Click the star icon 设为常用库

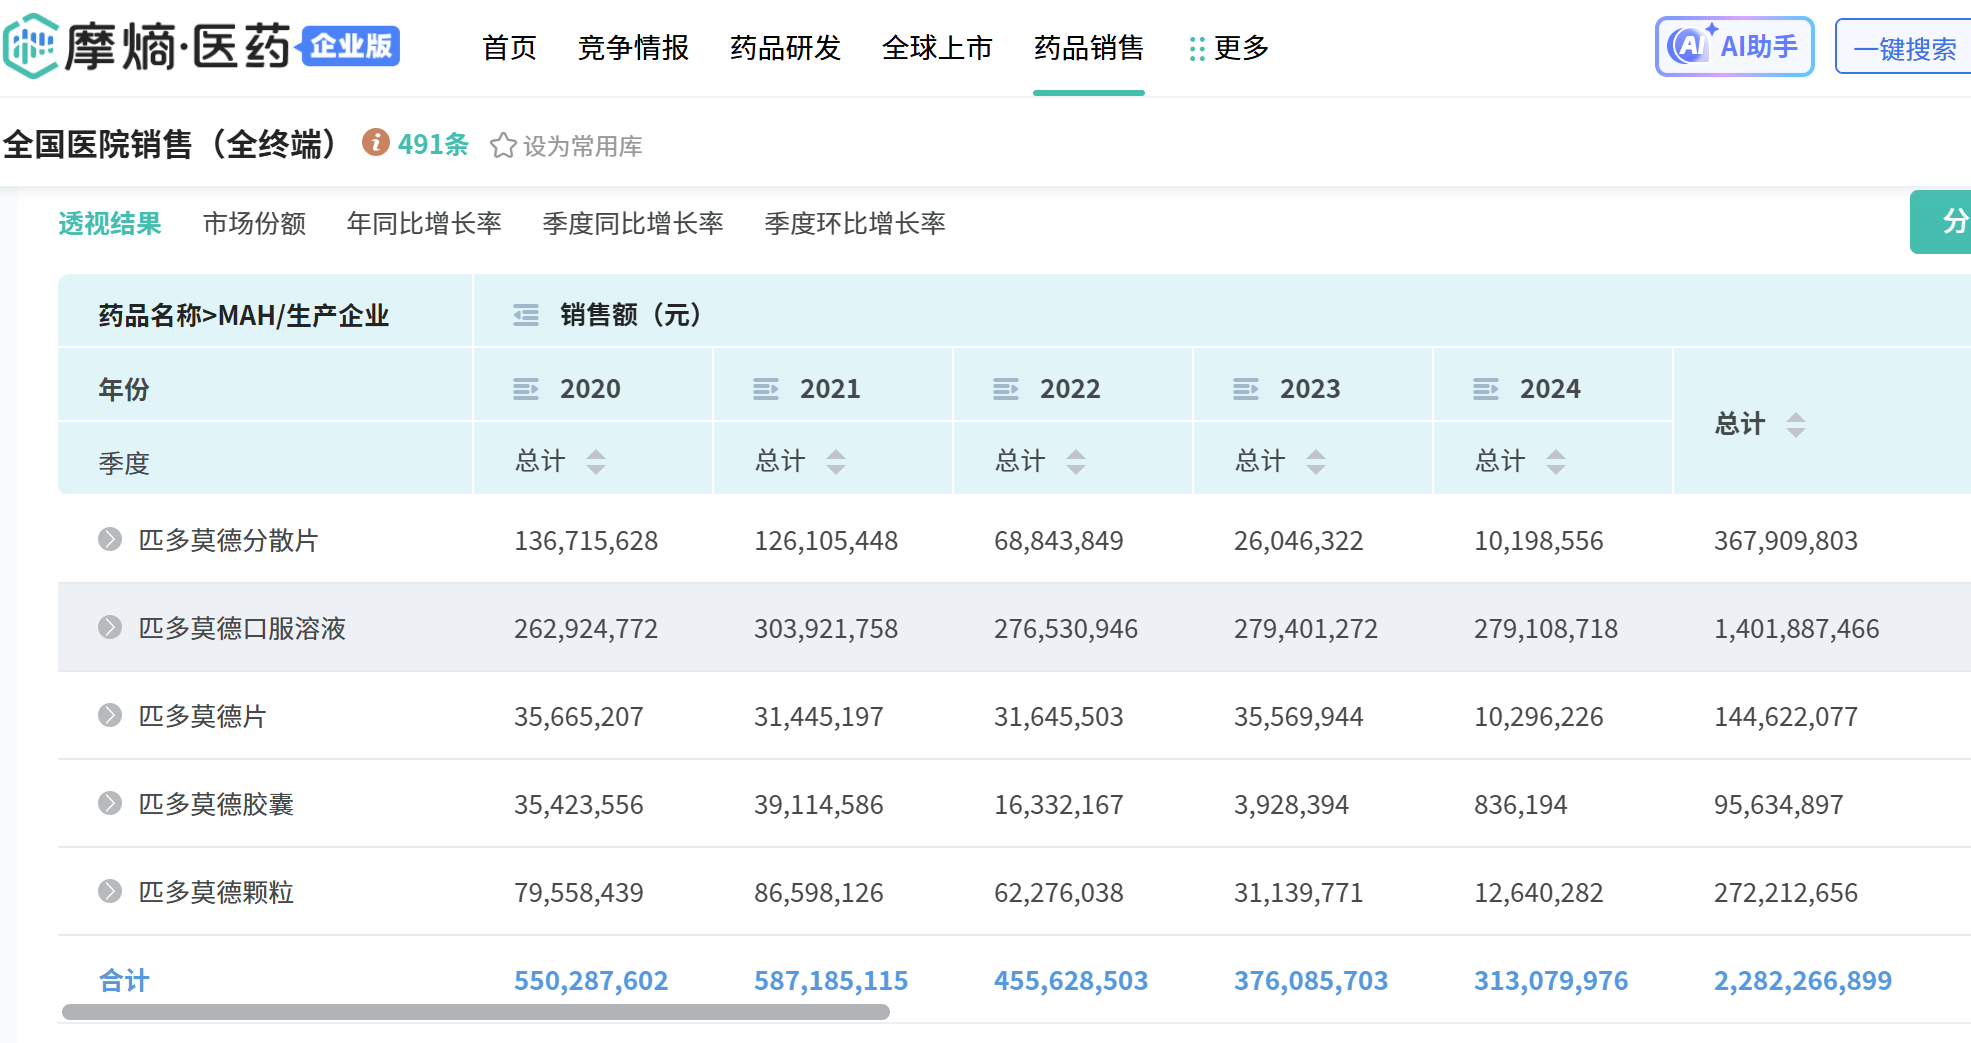(503, 146)
